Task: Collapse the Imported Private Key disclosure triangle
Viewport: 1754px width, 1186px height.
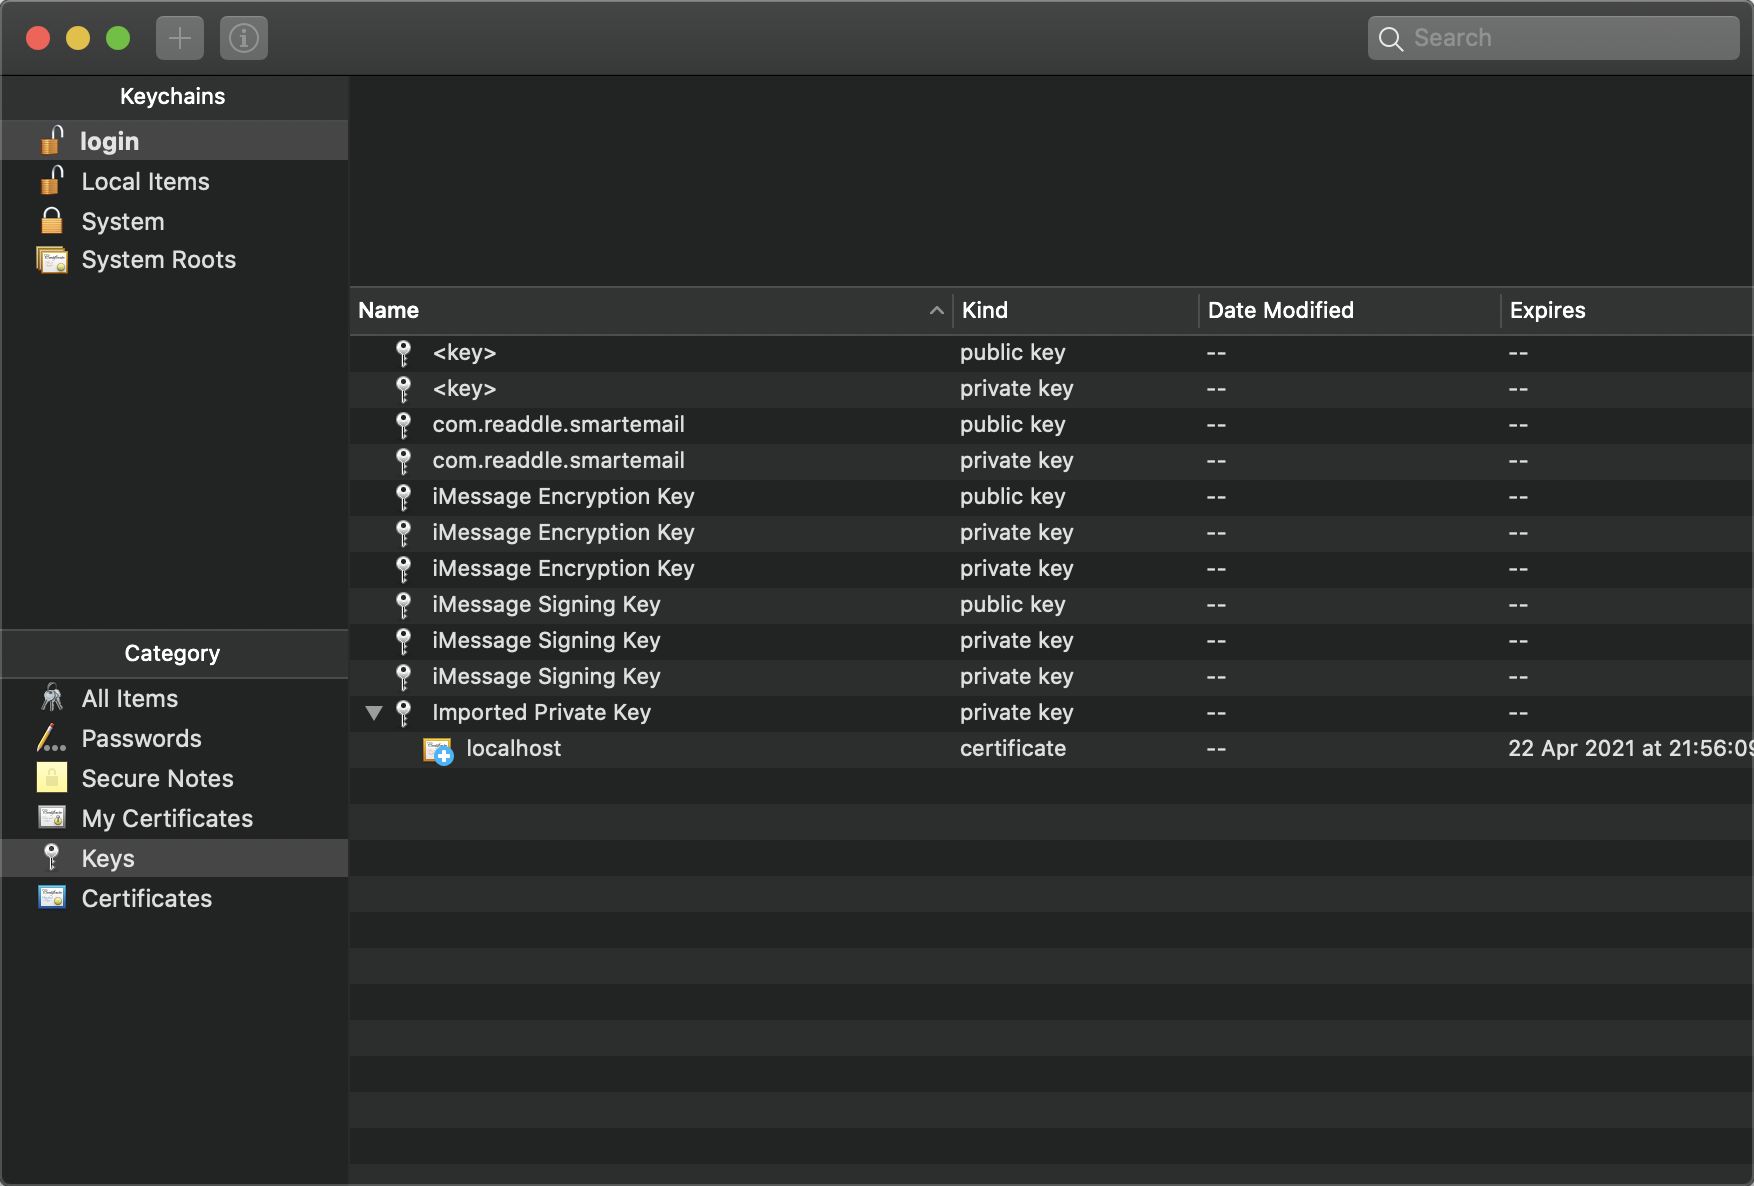Action: click(x=374, y=713)
